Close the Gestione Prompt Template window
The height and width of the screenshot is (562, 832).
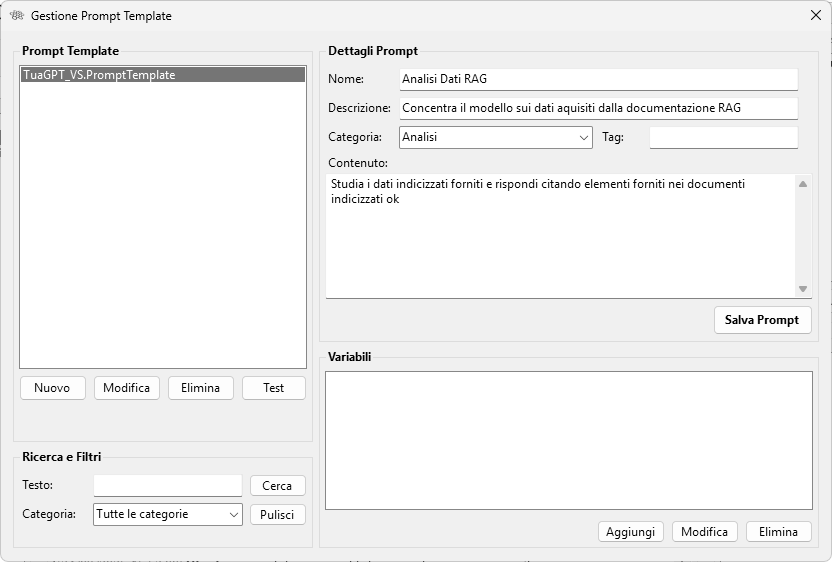[816, 15]
